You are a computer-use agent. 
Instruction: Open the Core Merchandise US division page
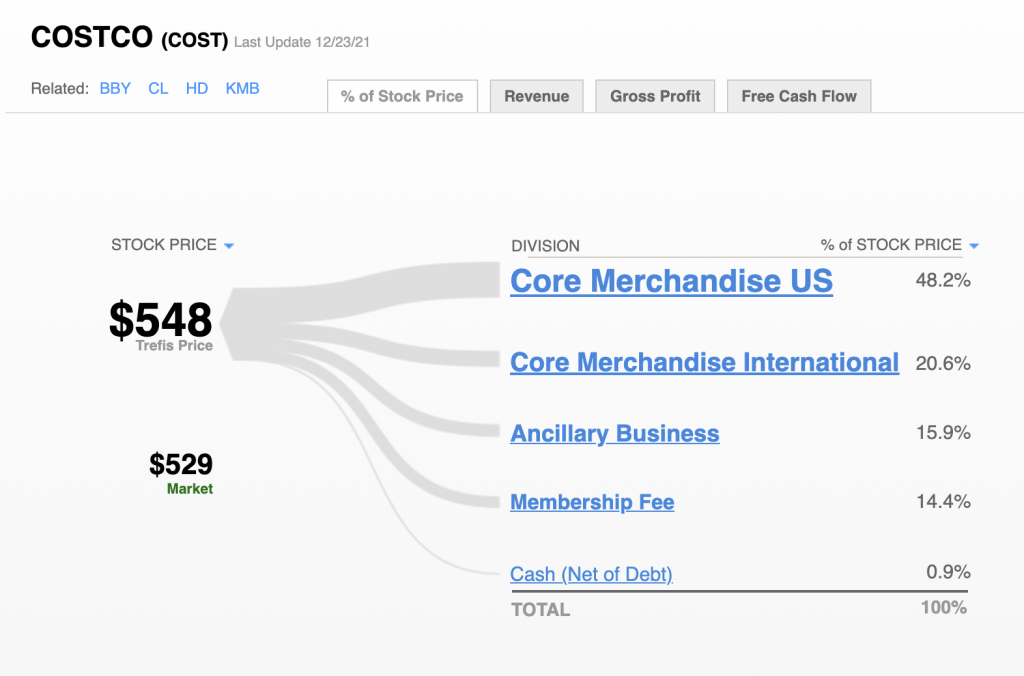tap(671, 281)
